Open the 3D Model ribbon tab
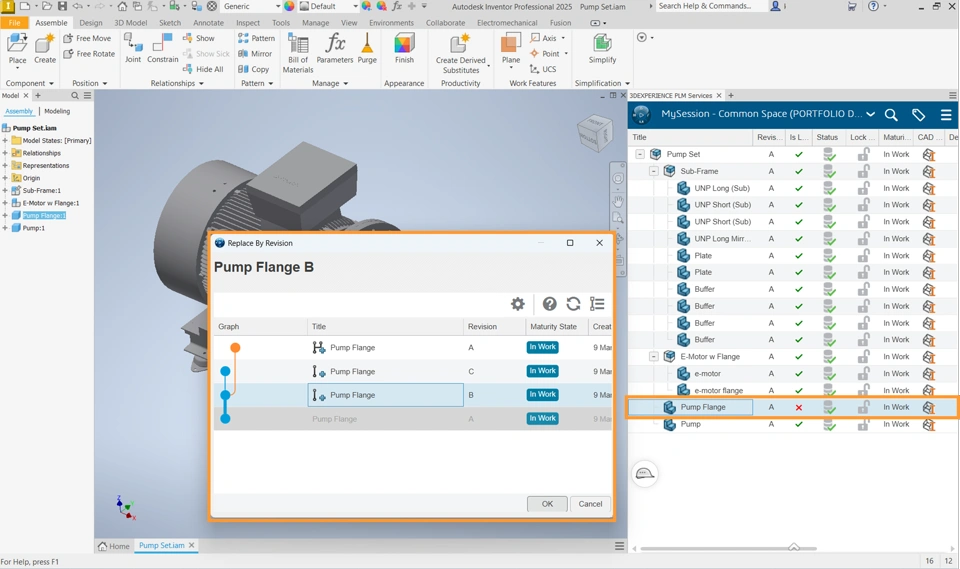This screenshot has height=569, width=960. [130, 23]
